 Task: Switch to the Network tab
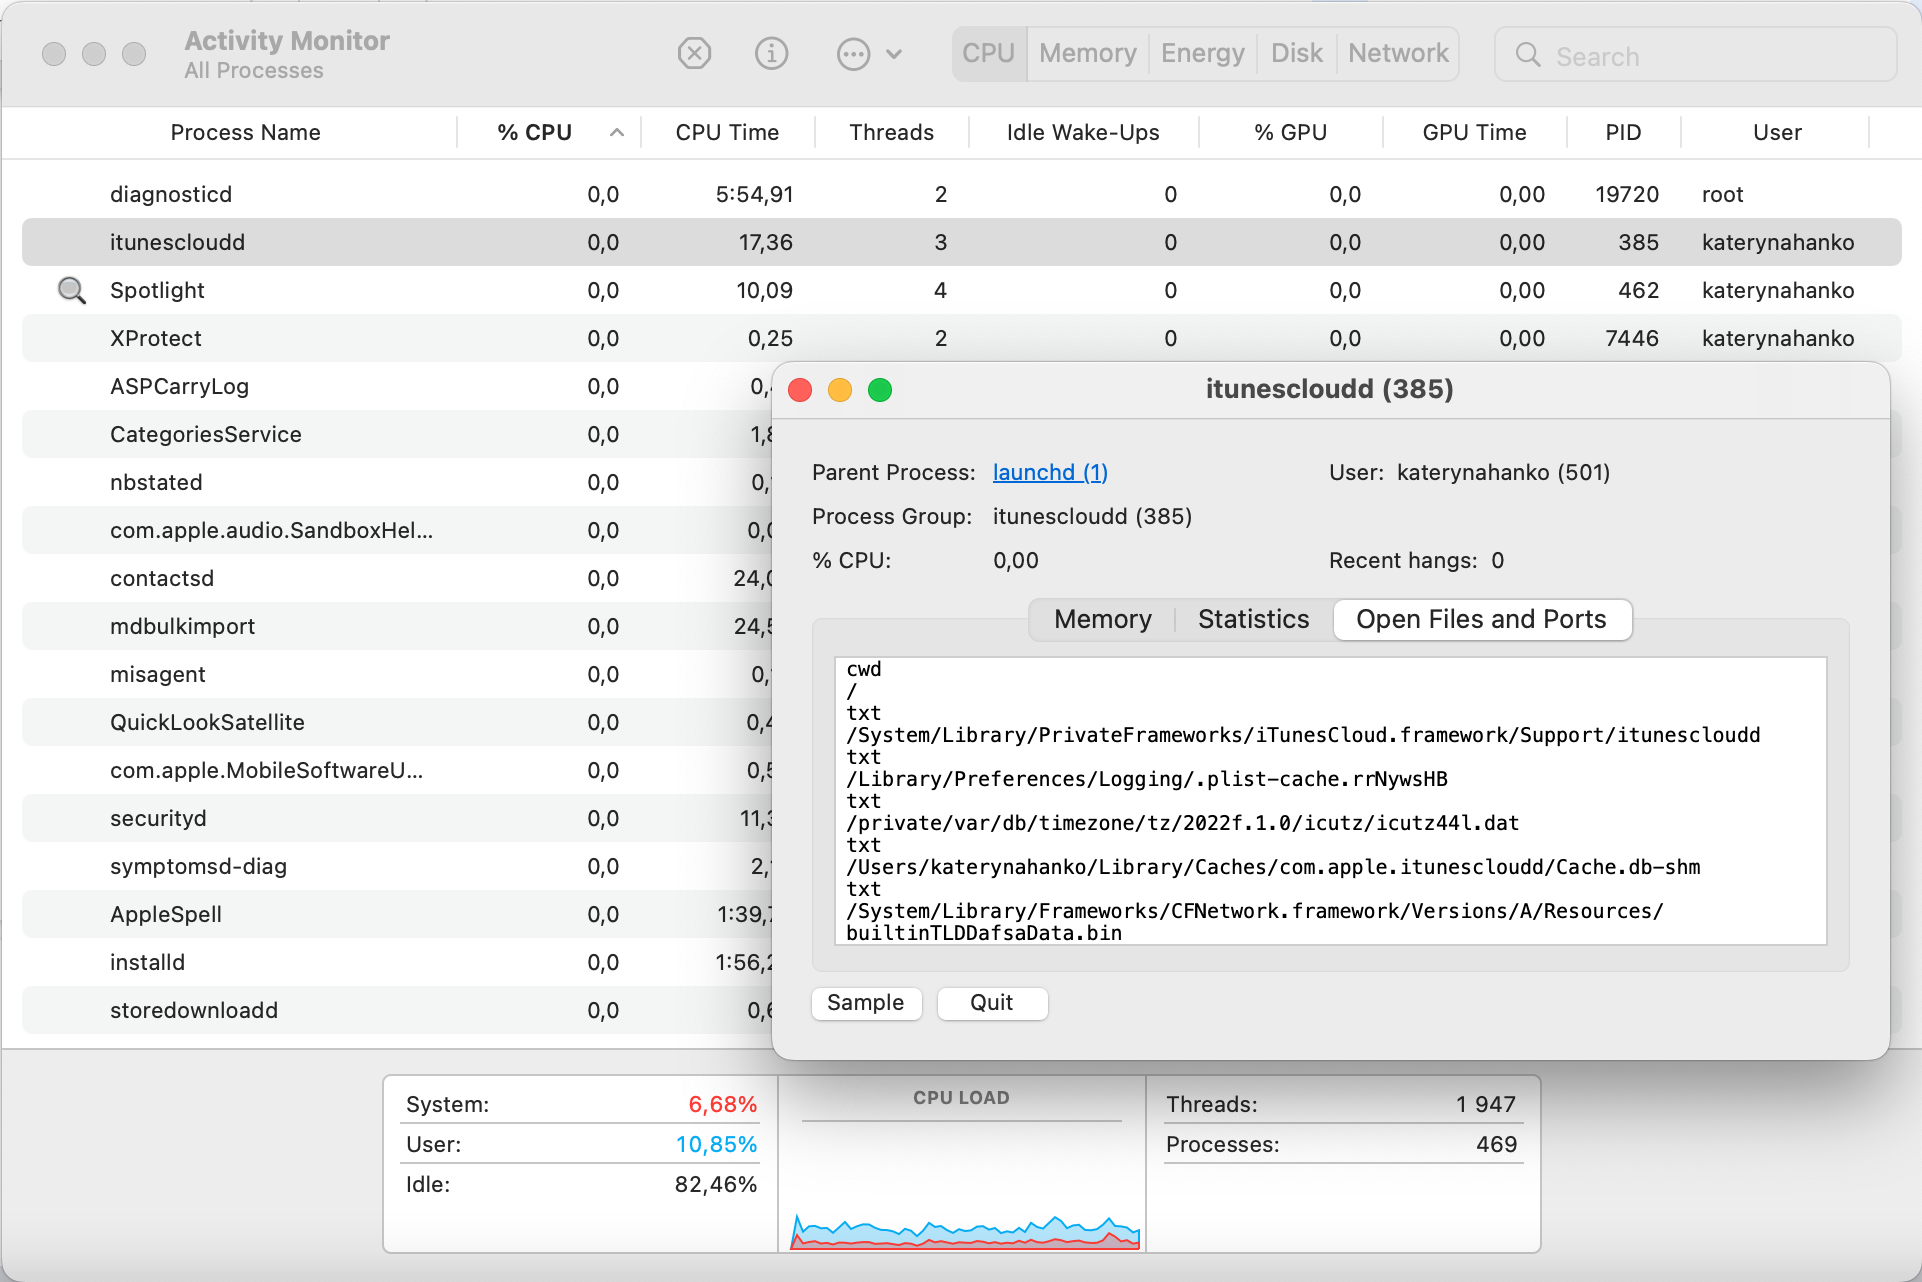point(1398,53)
